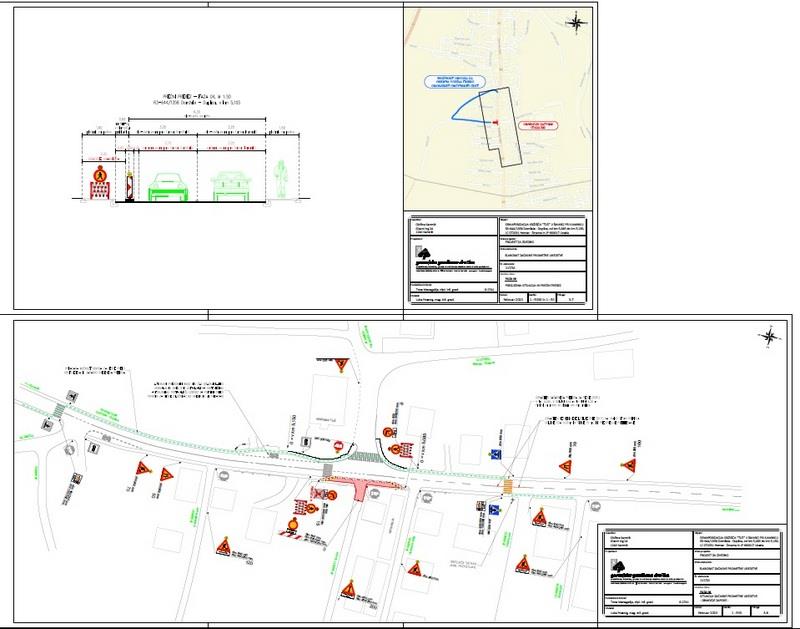The image size is (800, 629).
Task: Select the north arrow in the lower plan sheet
Action: coord(769,338)
